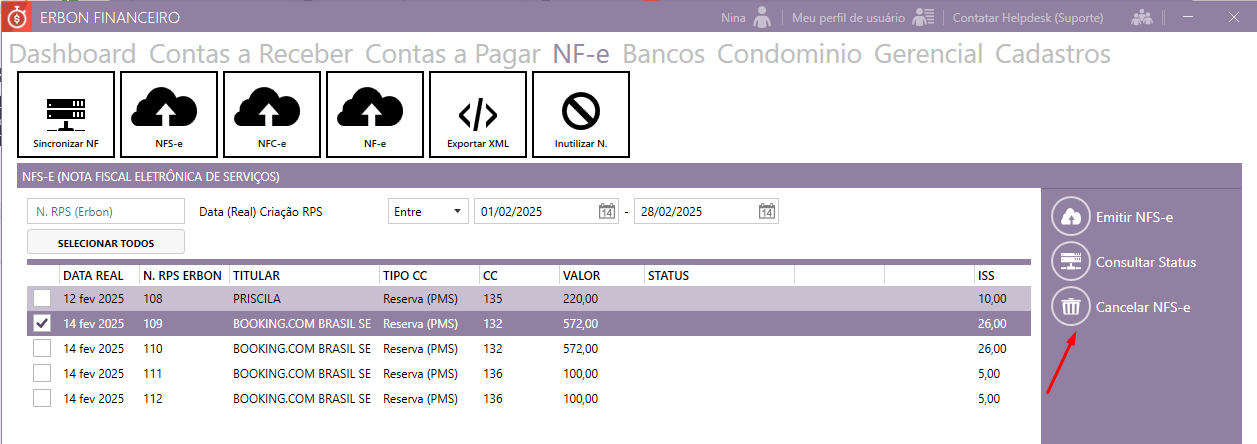Uncheck the selected RPS 109 row
The width and height of the screenshot is (1257, 444).
[42, 323]
